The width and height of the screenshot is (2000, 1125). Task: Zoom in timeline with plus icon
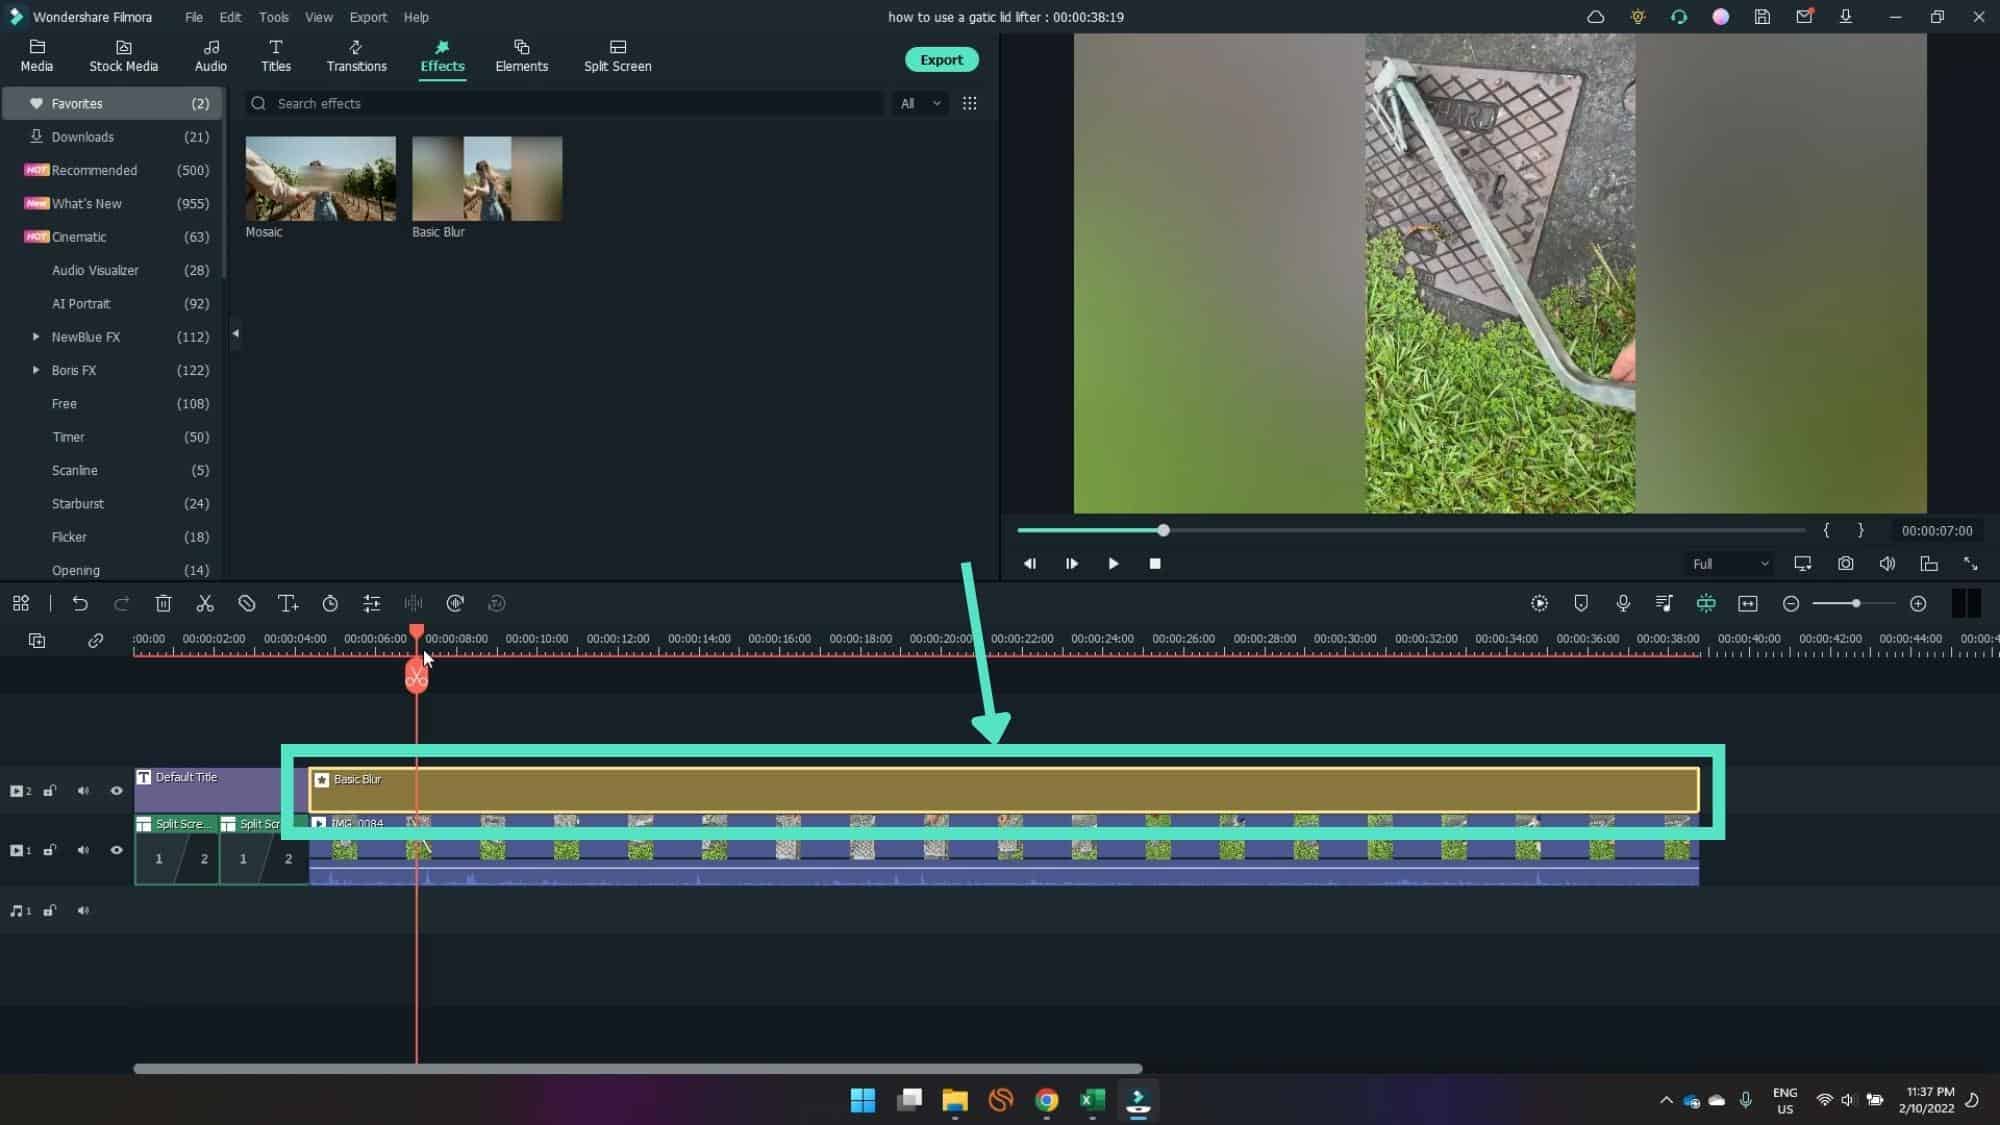1918,603
